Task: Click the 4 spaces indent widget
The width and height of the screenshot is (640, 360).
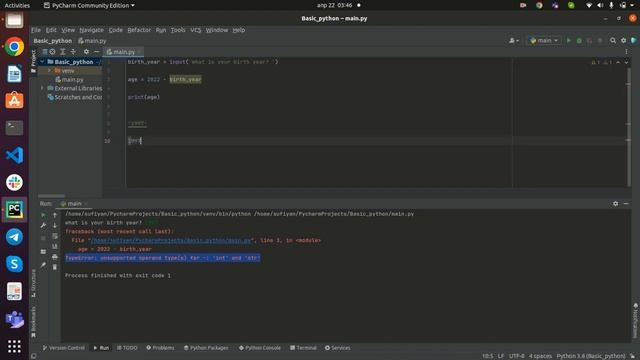Action: tap(540, 356)
